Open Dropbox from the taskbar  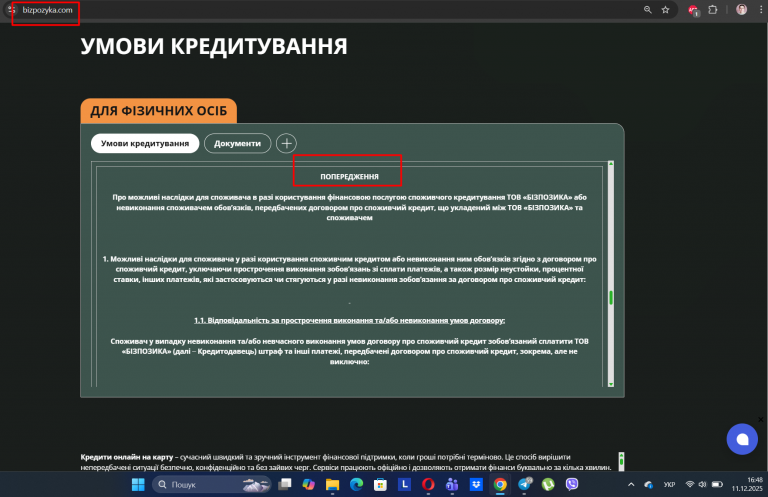pos(476,485)
